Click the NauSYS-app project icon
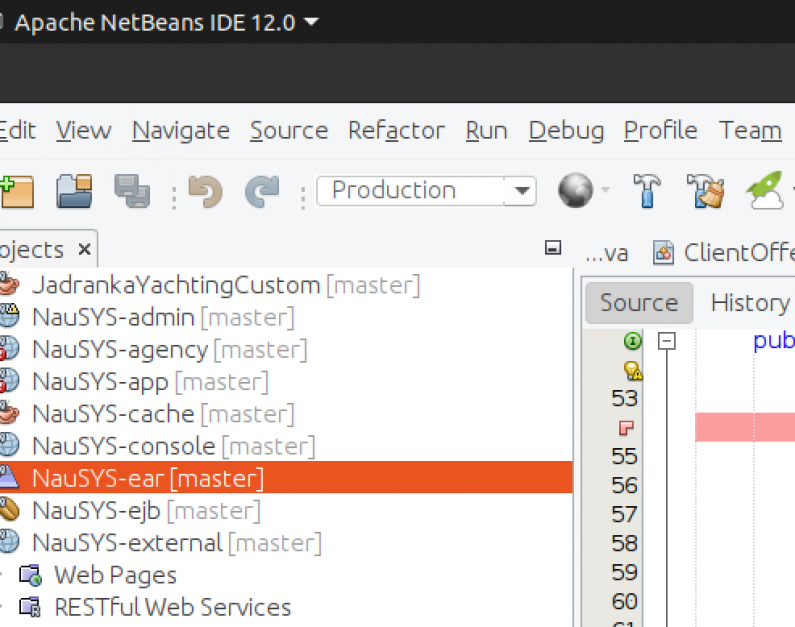 pos(9,381)
